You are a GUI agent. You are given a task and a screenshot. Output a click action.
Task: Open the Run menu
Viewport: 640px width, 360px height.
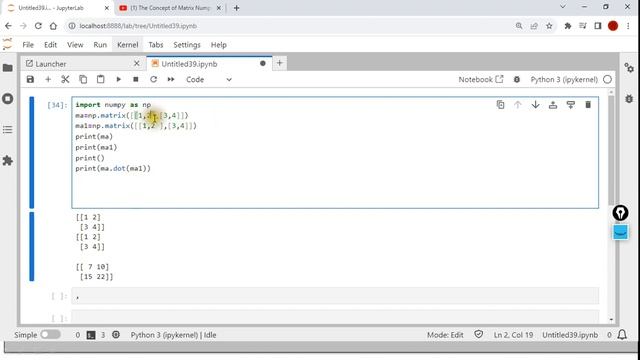(100, 45)
